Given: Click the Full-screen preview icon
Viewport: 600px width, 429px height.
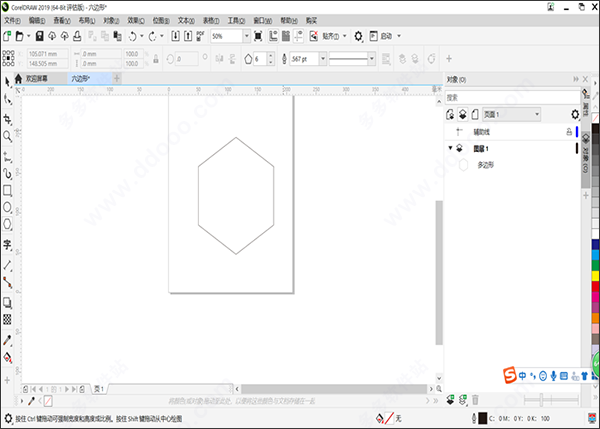Looking at the screenshot, I should [258, 36].
